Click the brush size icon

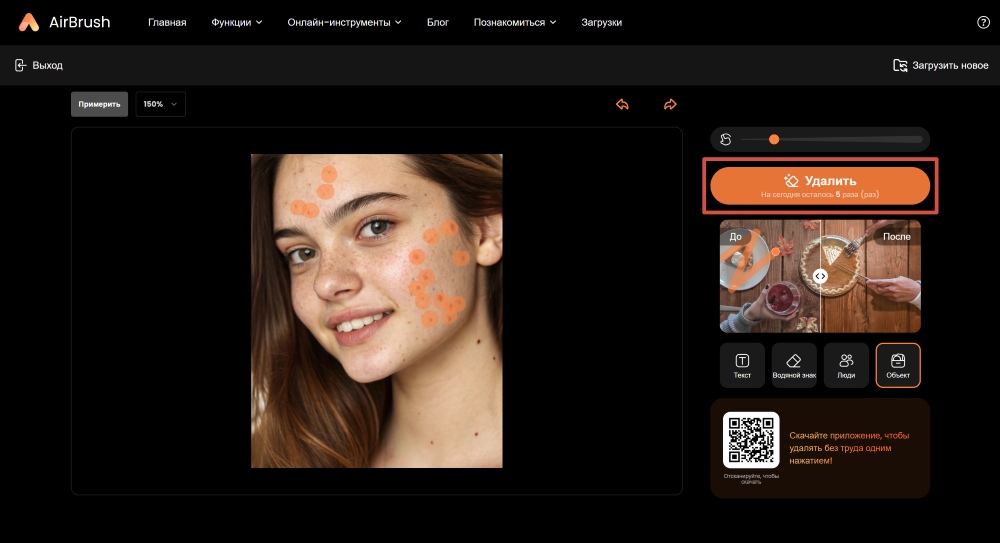(x=727, y=139)
